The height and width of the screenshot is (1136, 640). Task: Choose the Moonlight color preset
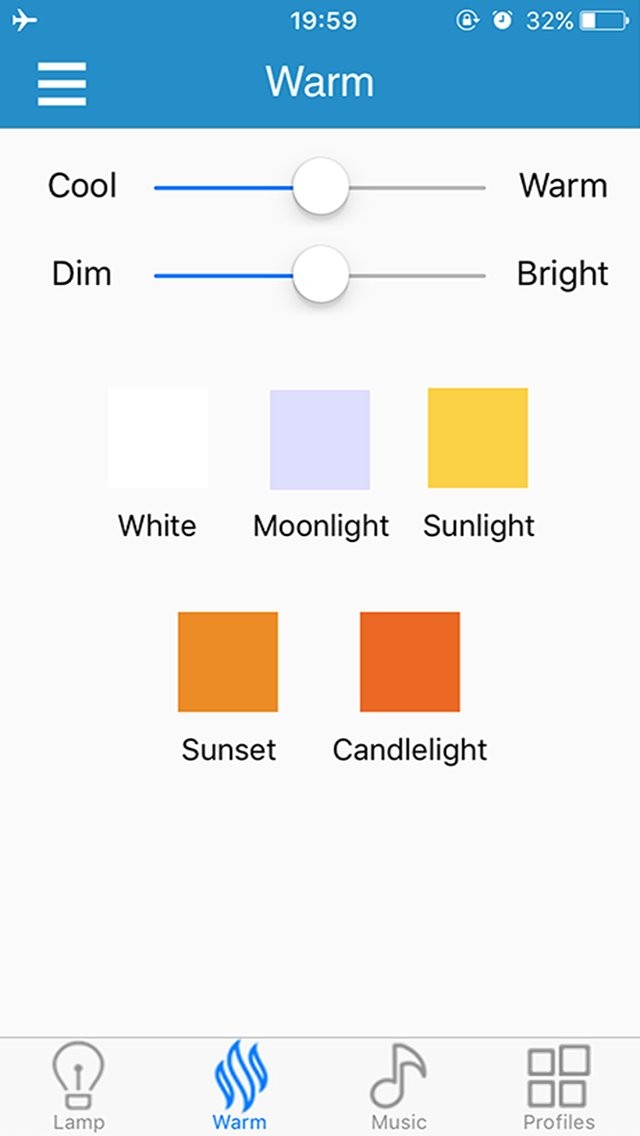click(320, 440)
